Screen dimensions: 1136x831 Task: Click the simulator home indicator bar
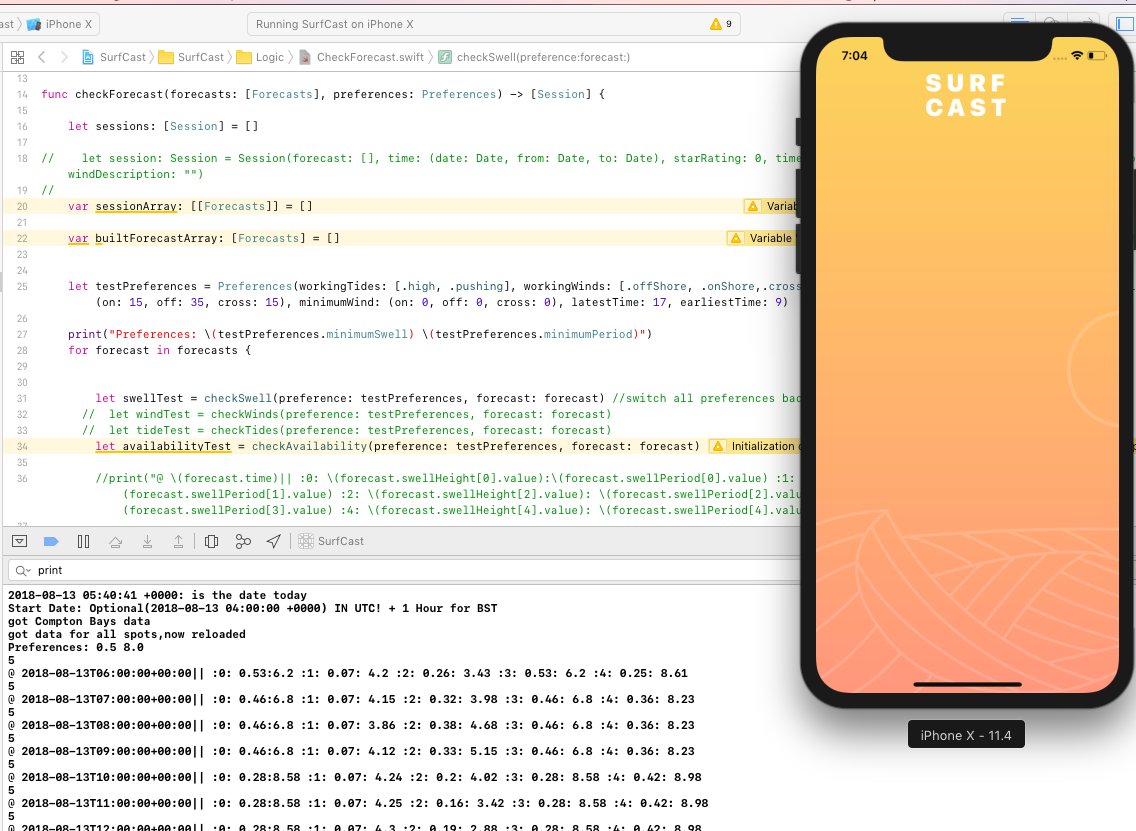pyautogui.click(x=967, y=684)
